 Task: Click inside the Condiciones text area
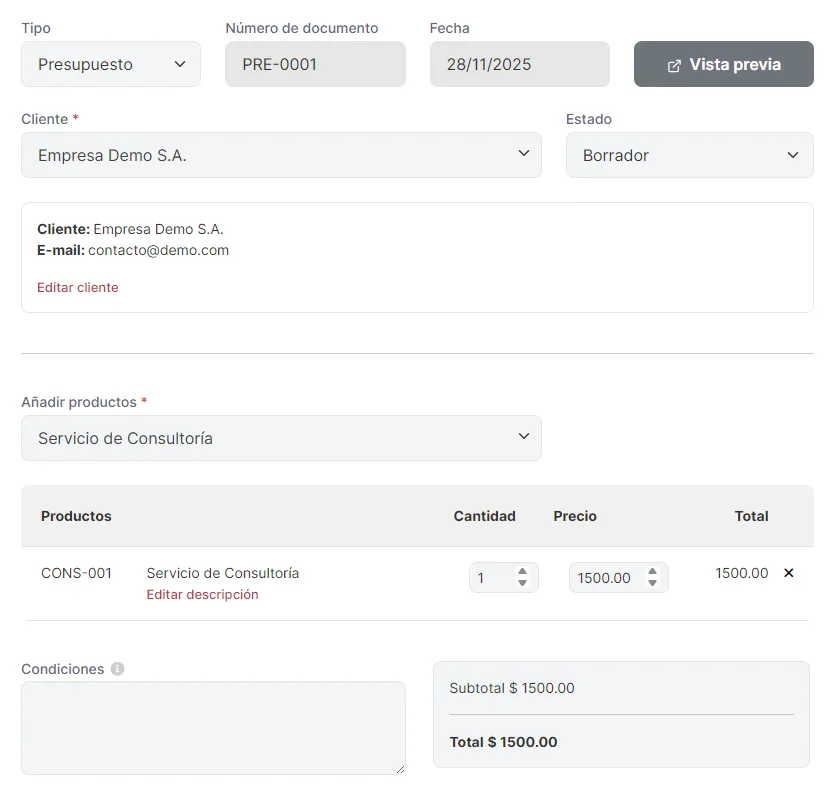(213, 727)
